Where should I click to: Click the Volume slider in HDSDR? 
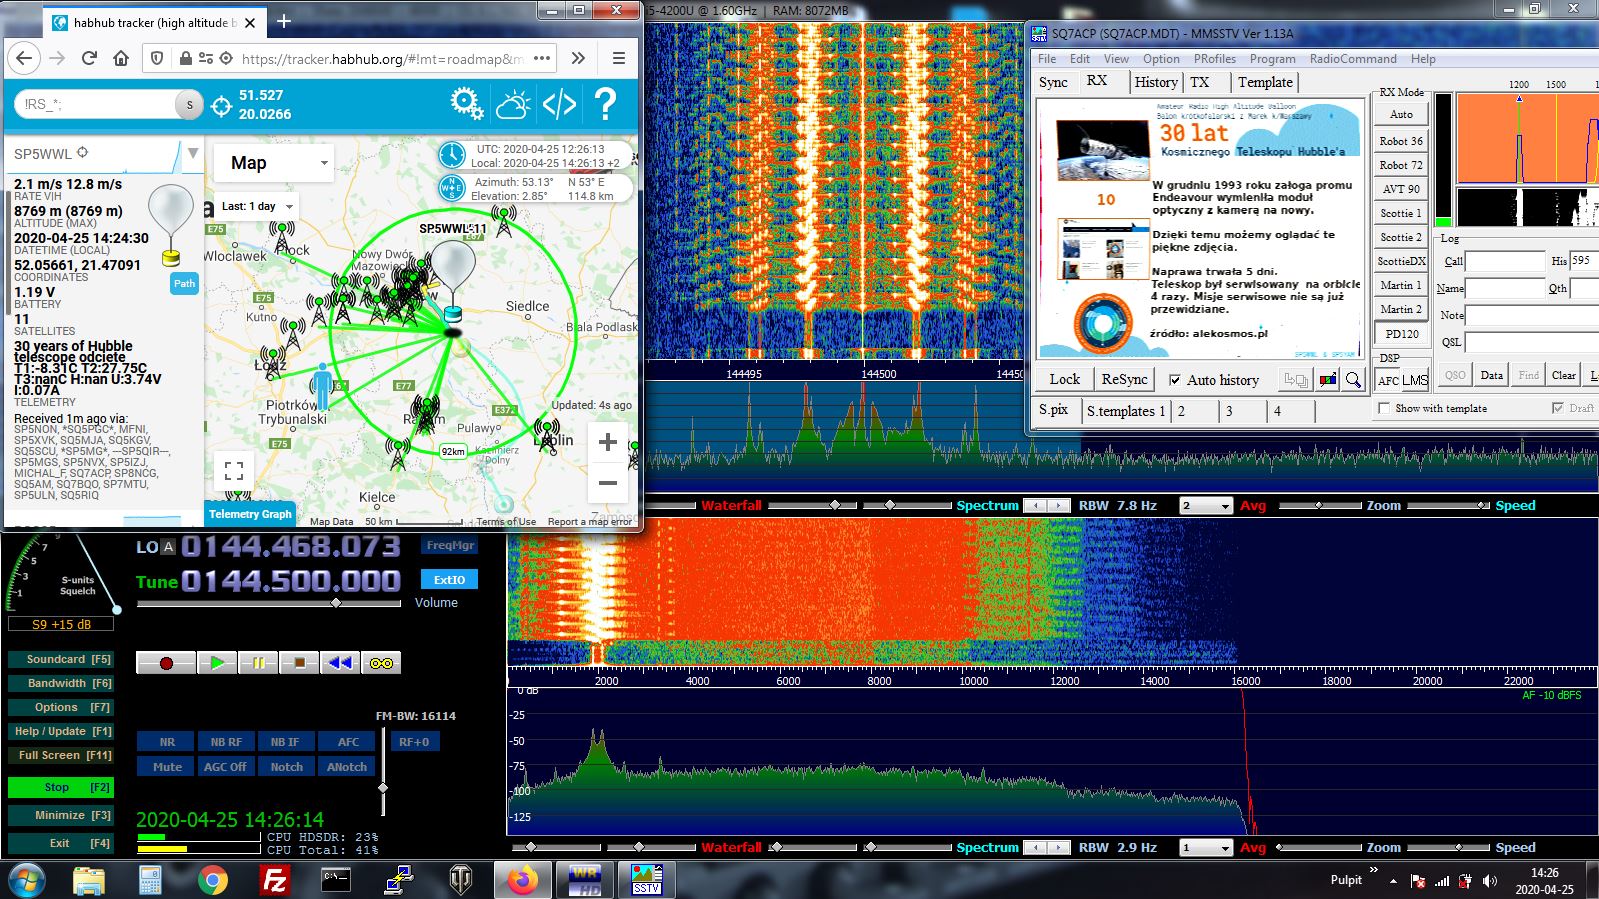268,603
